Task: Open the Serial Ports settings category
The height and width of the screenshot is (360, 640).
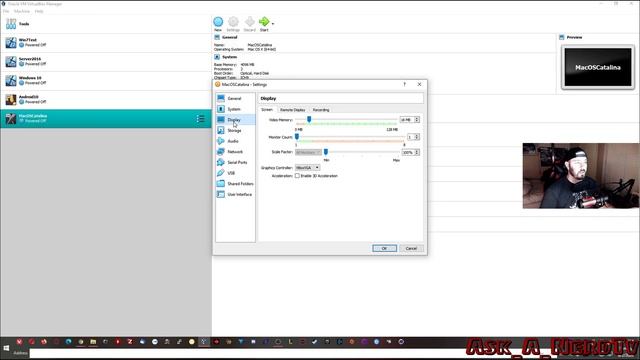Action: pos(235,162)
